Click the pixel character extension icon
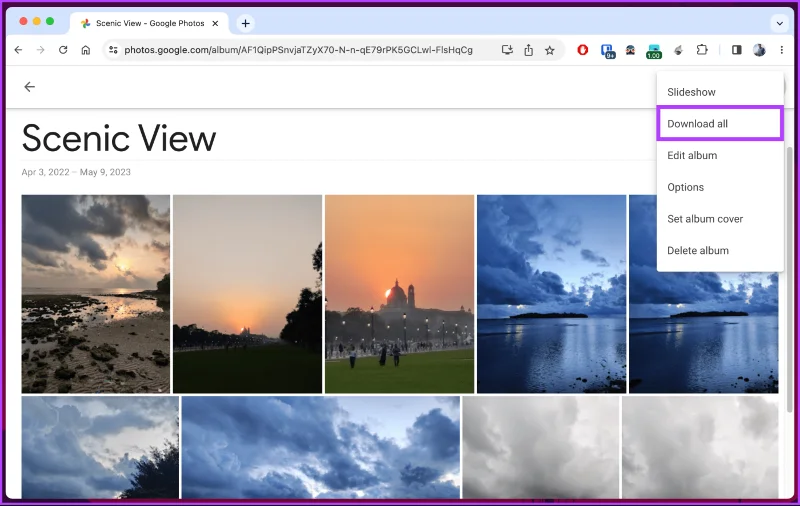This screenshot has height=506, width=800. pyautogui.click(x=630, y=50)
